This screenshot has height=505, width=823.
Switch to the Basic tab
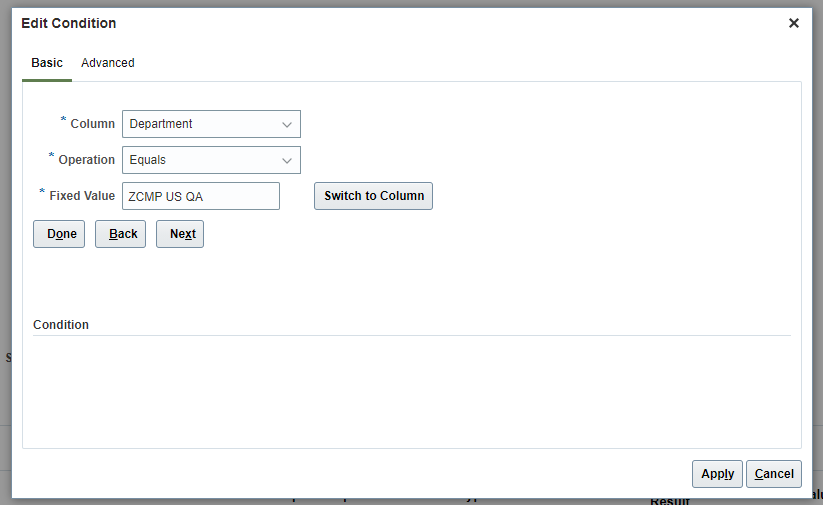point(47,63)
